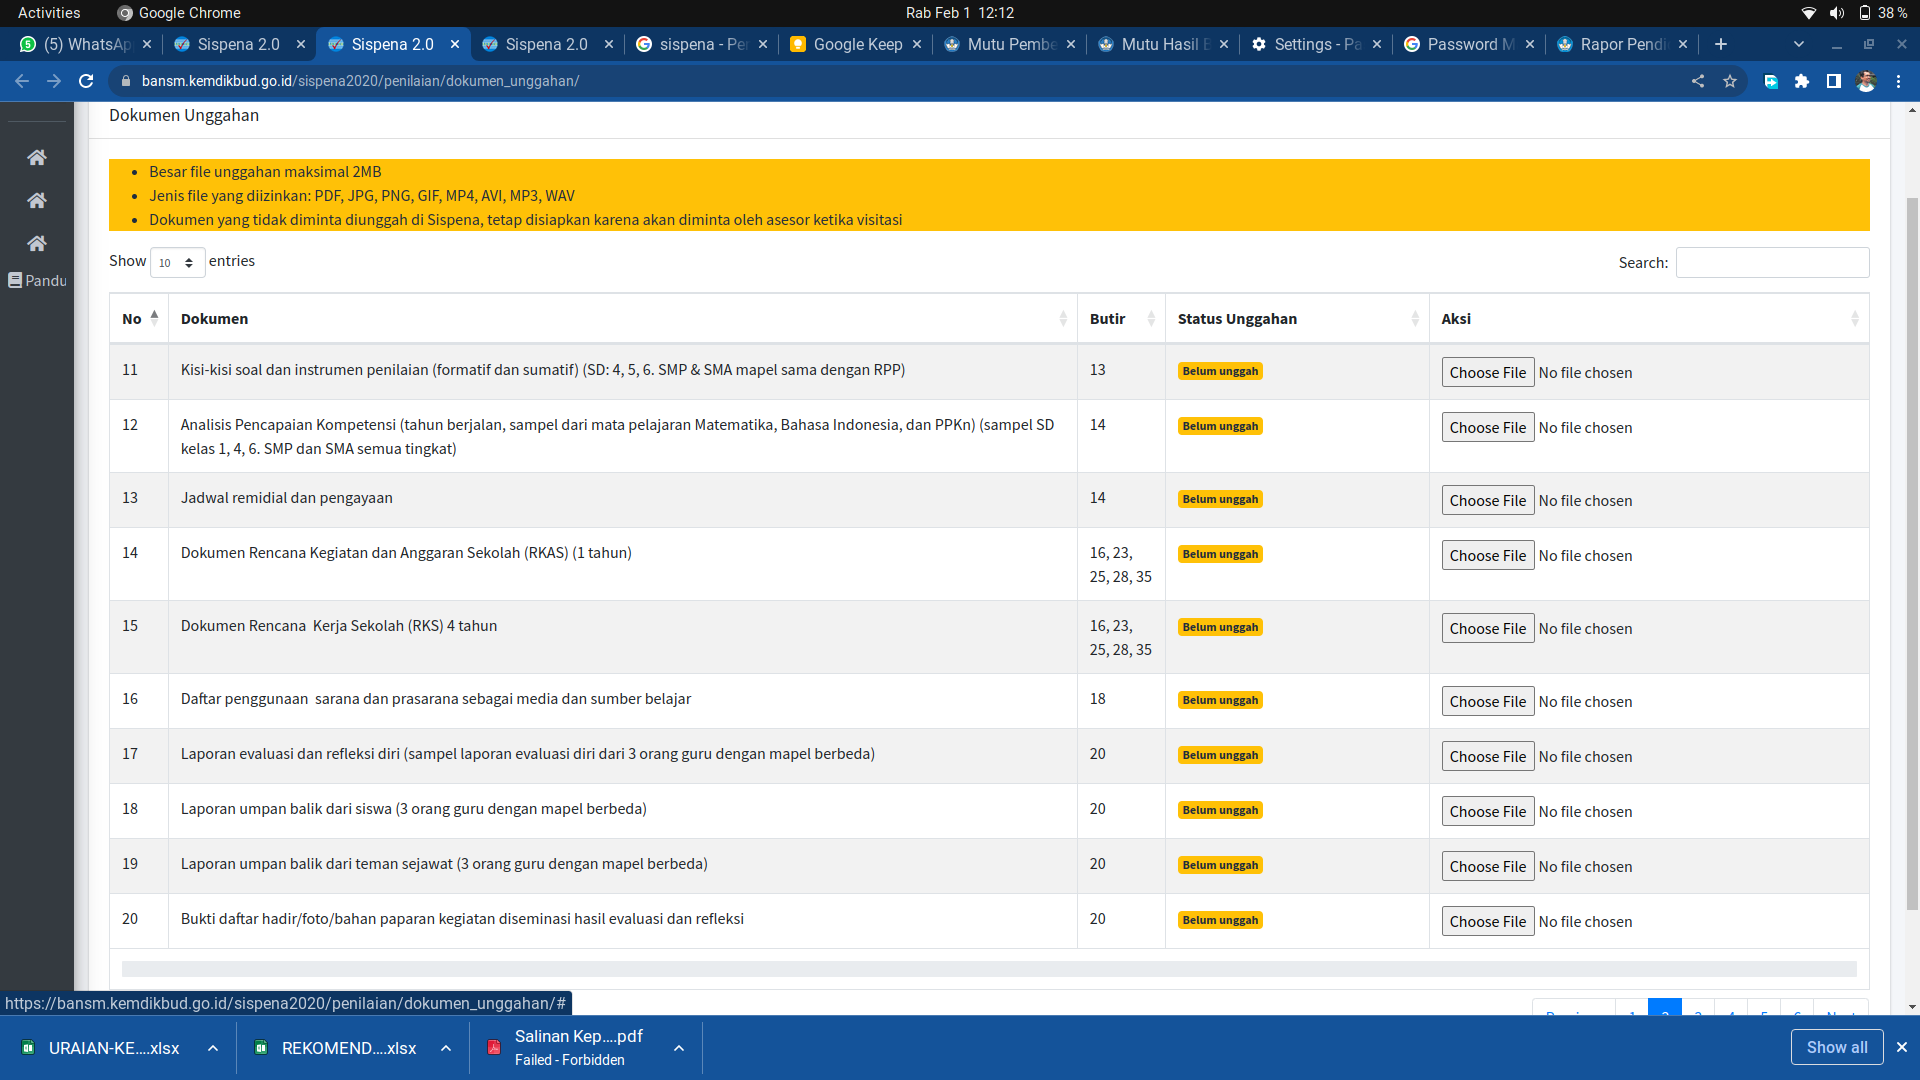The image size is (1920, 1080).
Task: Go back to the previous page
Action: pos(22,81)
